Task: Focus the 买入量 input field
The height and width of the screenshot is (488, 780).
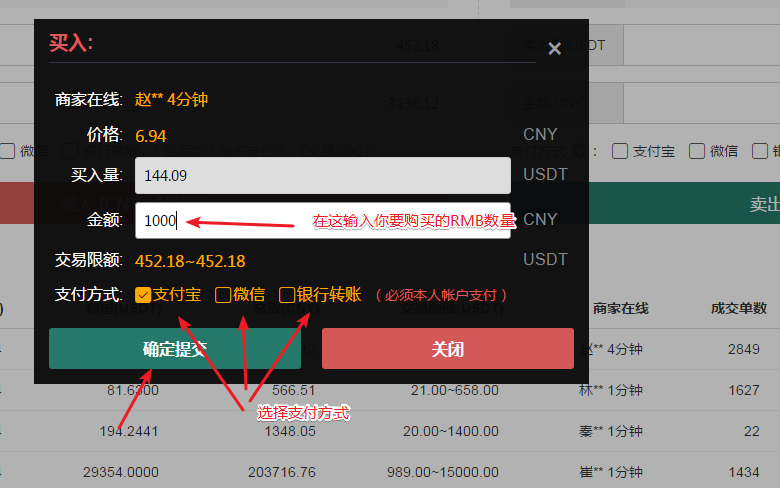Action: (x=322, y=176)
